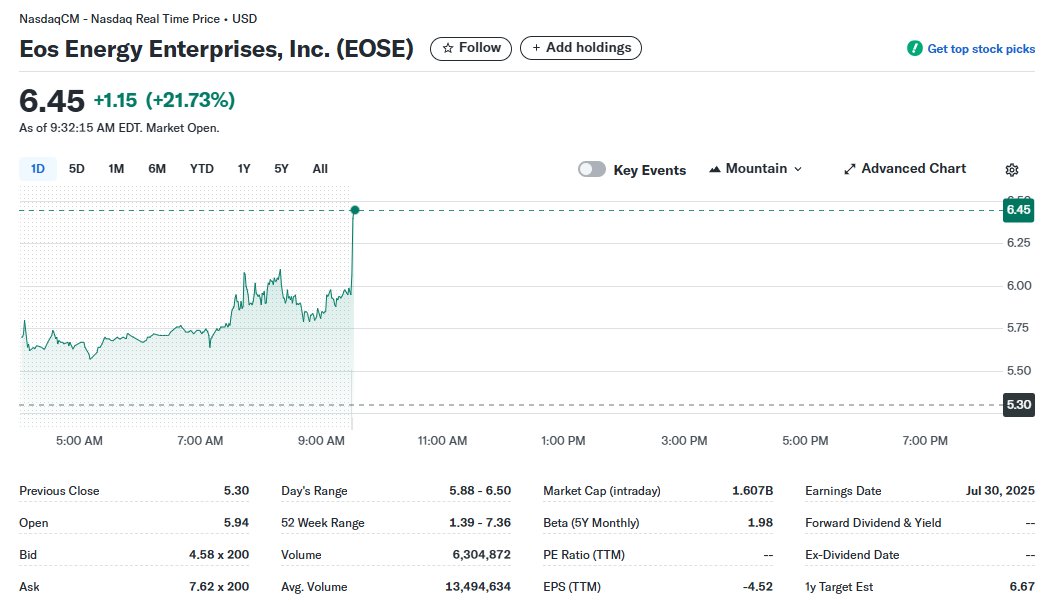Follow the EOSE stock
This screenshot has height=604, width=1049.
(x=471, y=48)
